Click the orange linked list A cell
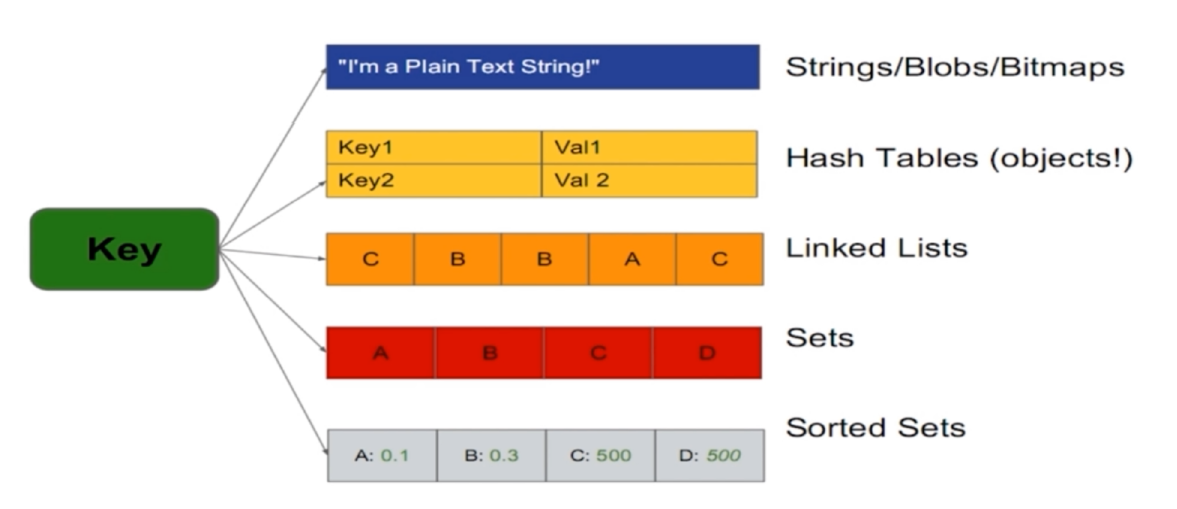Viewport: 1177px width, 509px height. point(632,259)
